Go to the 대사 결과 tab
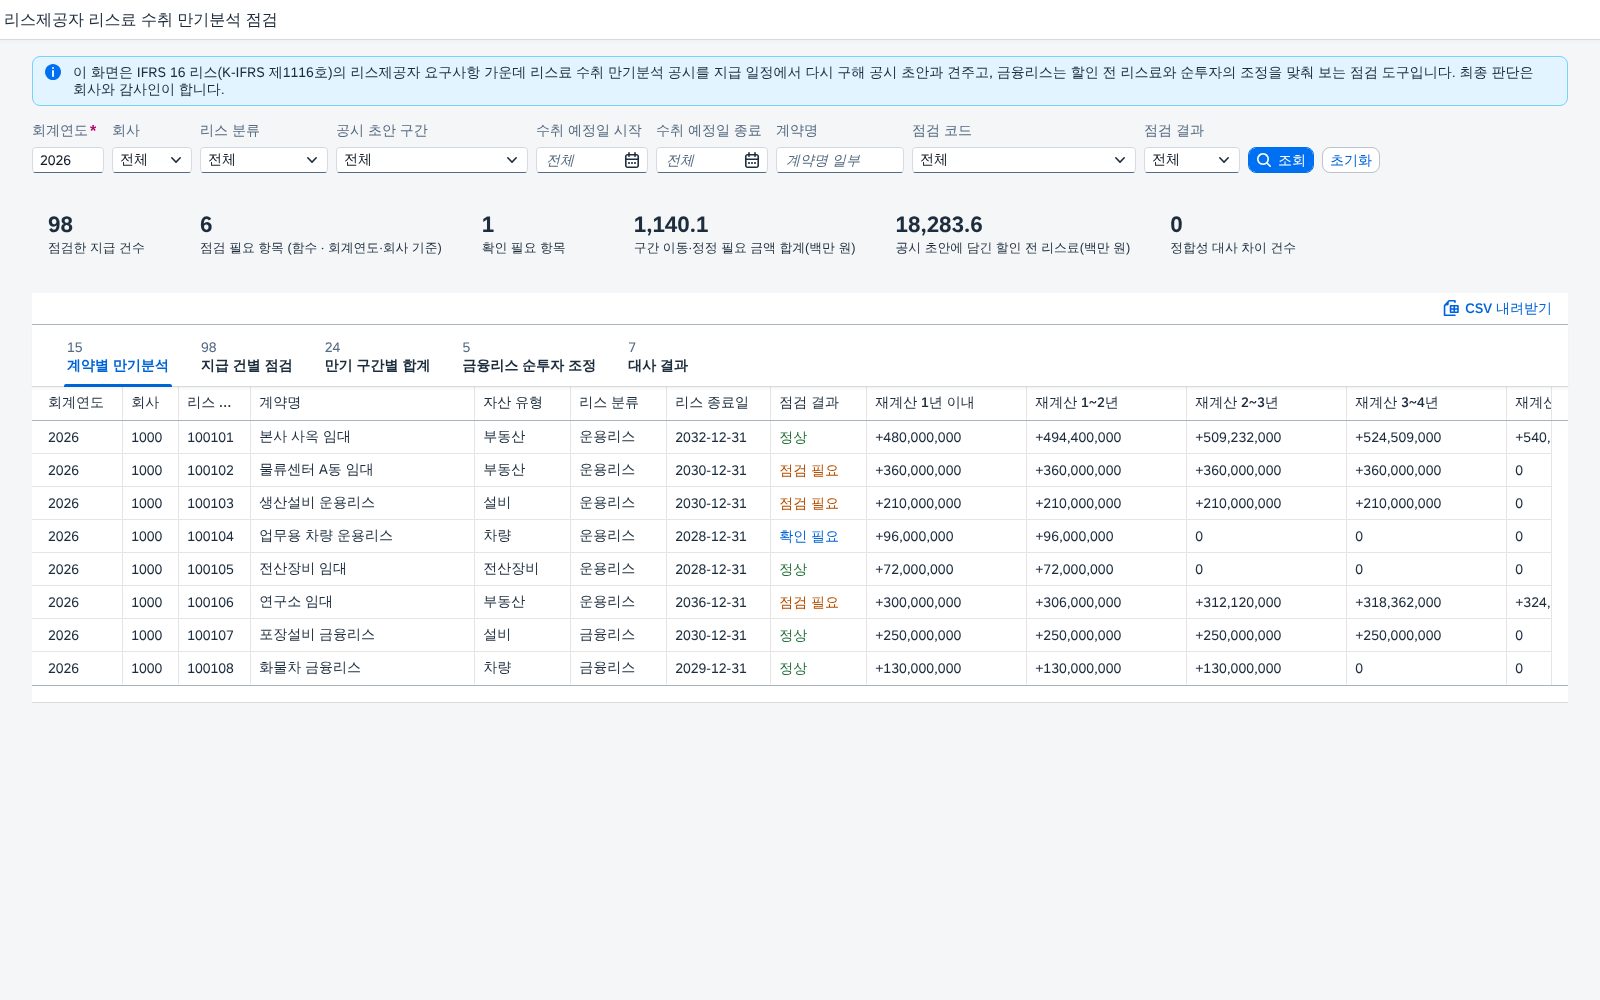This screenshot has height=1000, width=1600. 658,357
